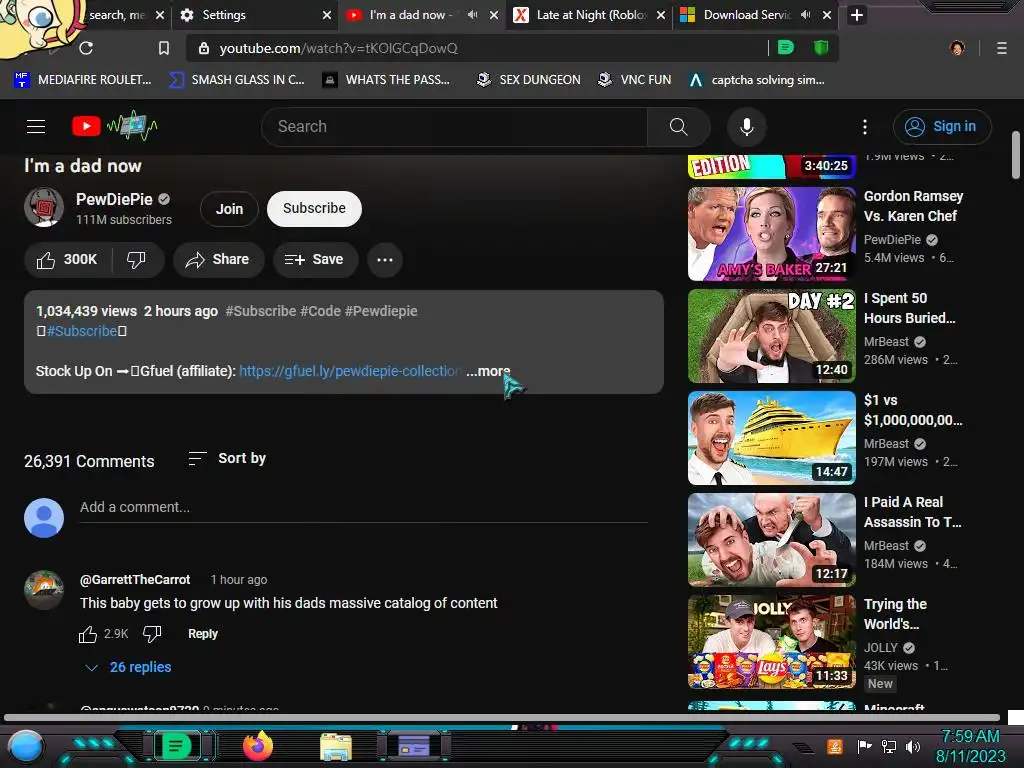
Task: Open $1 vs $1,000,000,00... yacht video thumbnail
Action: (771, 438)
